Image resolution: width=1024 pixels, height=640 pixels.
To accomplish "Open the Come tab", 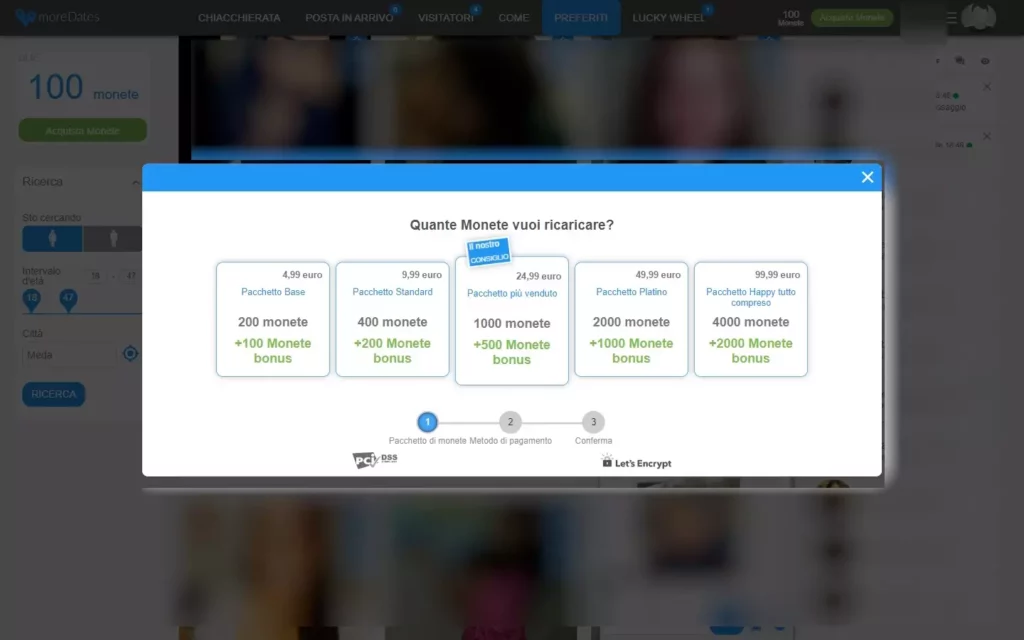I will tap(513, 18).
